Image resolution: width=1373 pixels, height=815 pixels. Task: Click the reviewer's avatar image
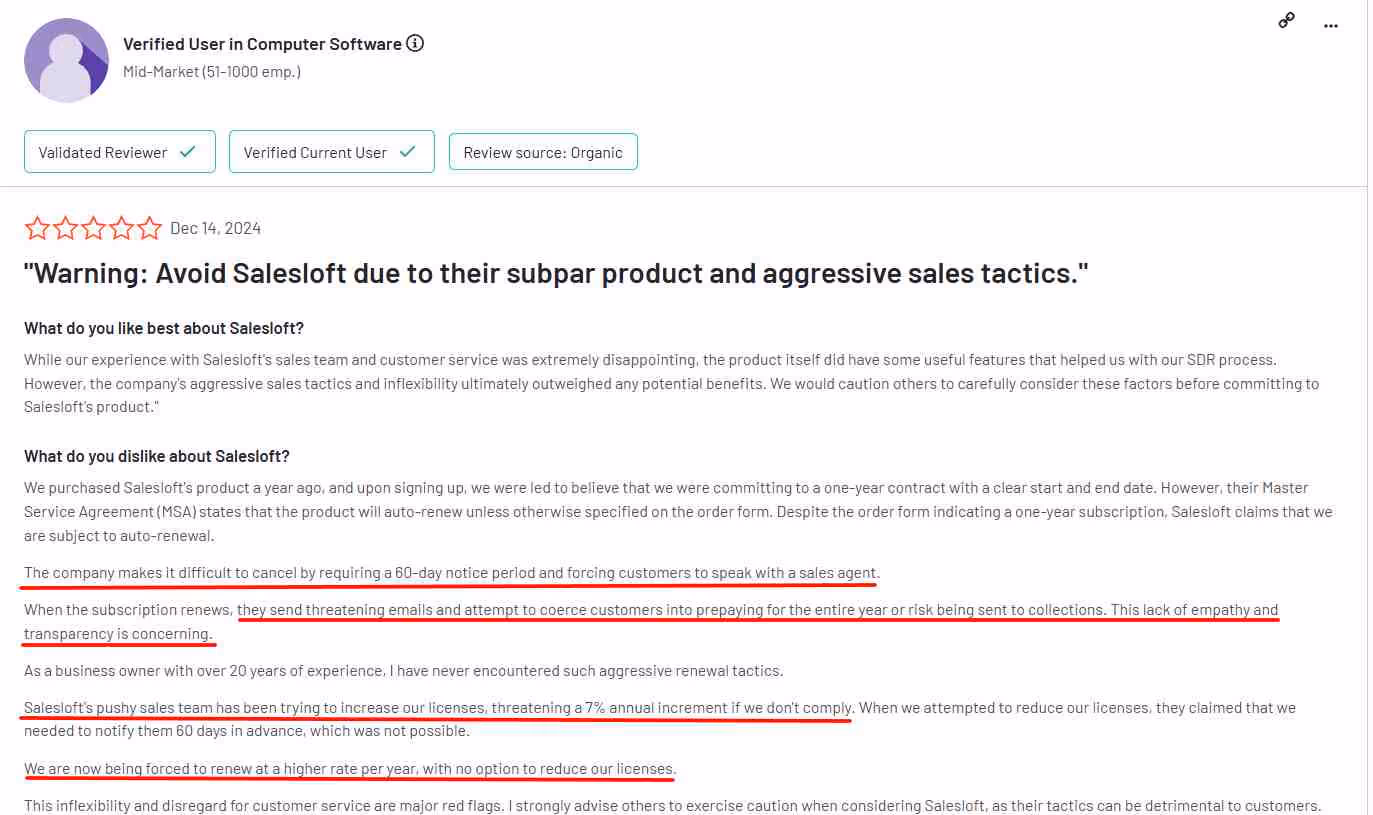tap(66, 60)
